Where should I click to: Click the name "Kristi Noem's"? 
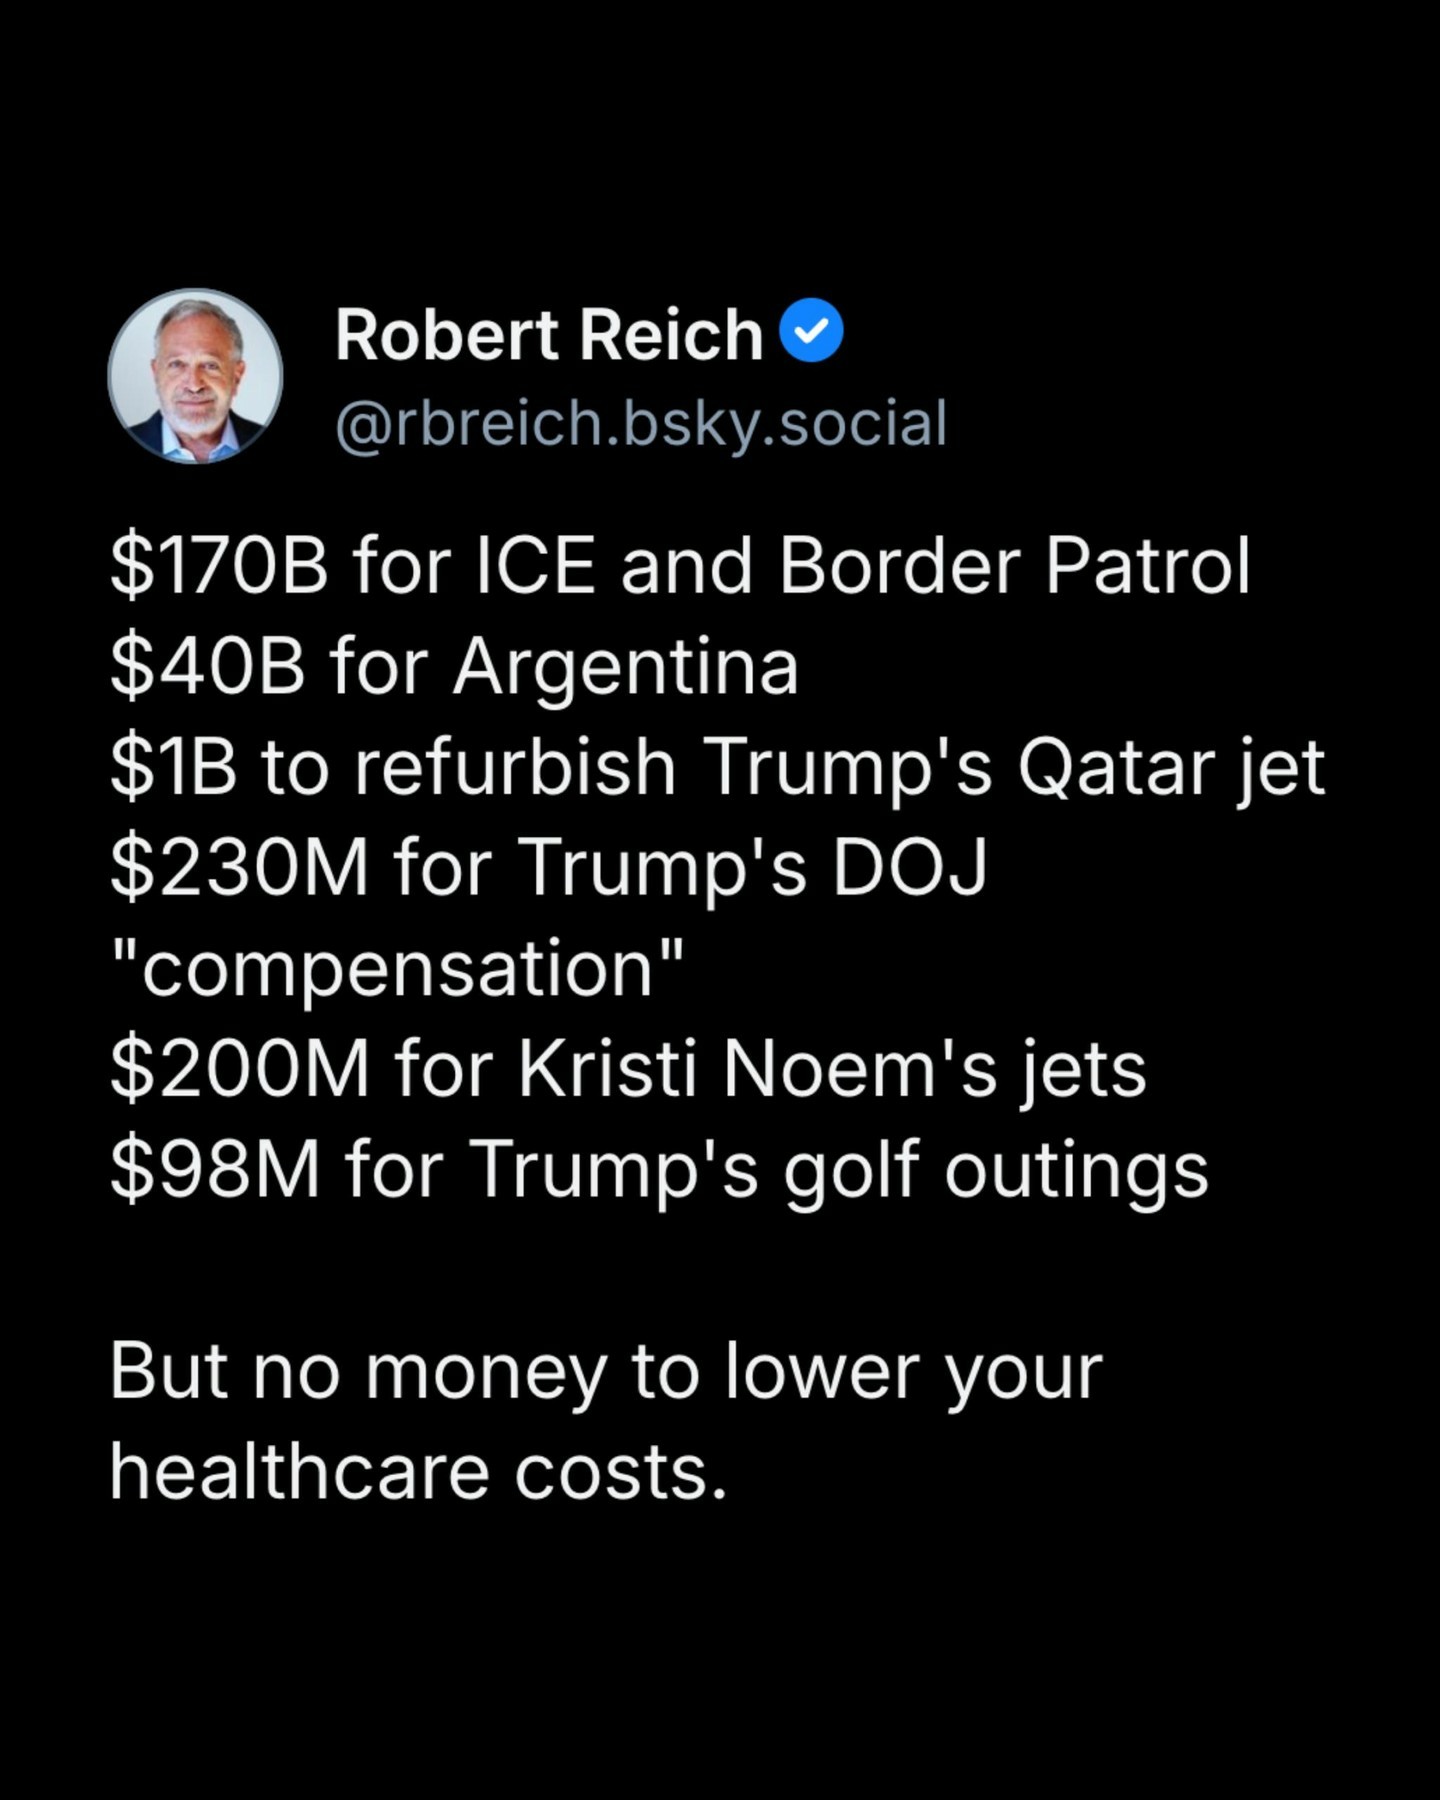pos(757,1070)
